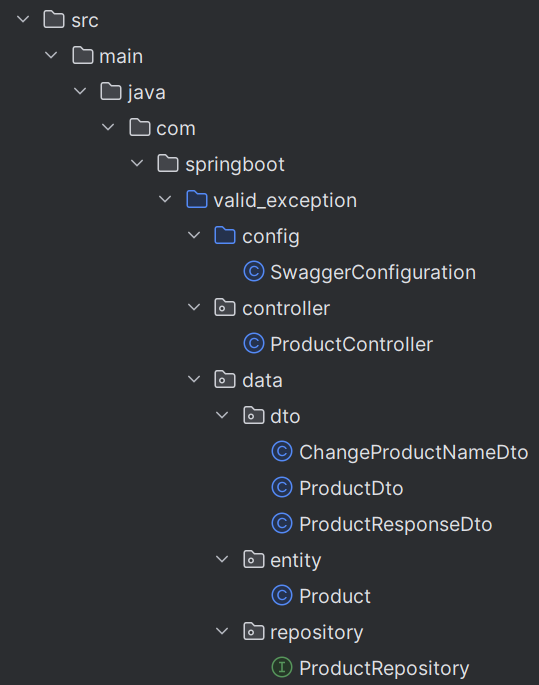Click the Product entity class icon
539x685 pixels.
(x=282, y=595)
